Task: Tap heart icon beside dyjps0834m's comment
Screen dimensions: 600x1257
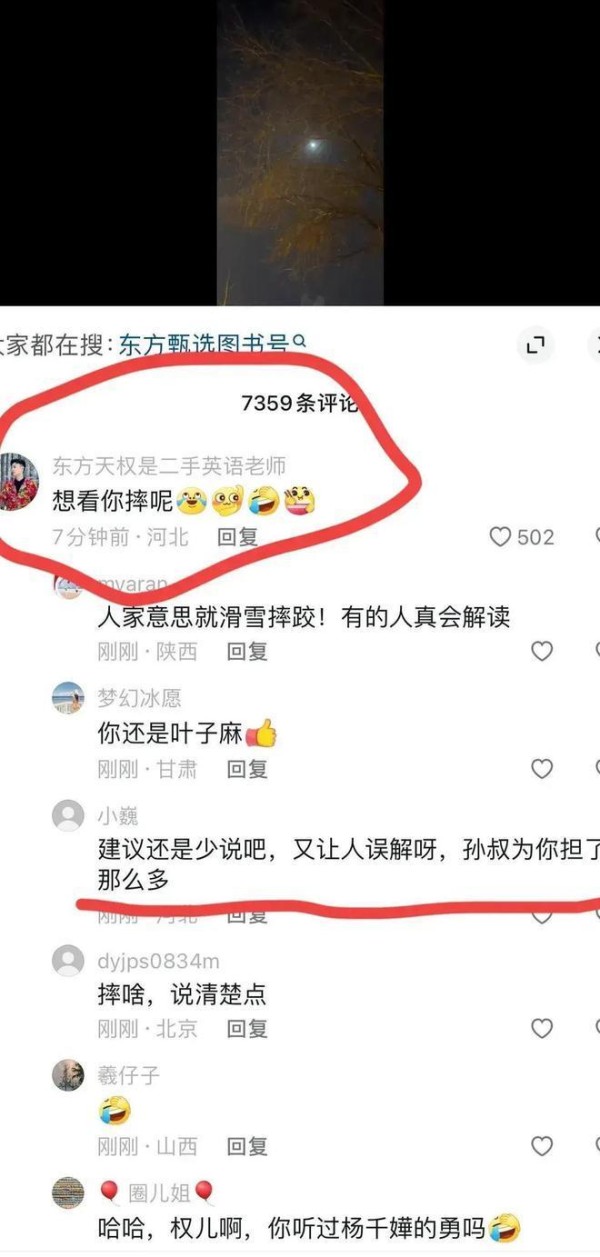Action: coord(541,1029)
